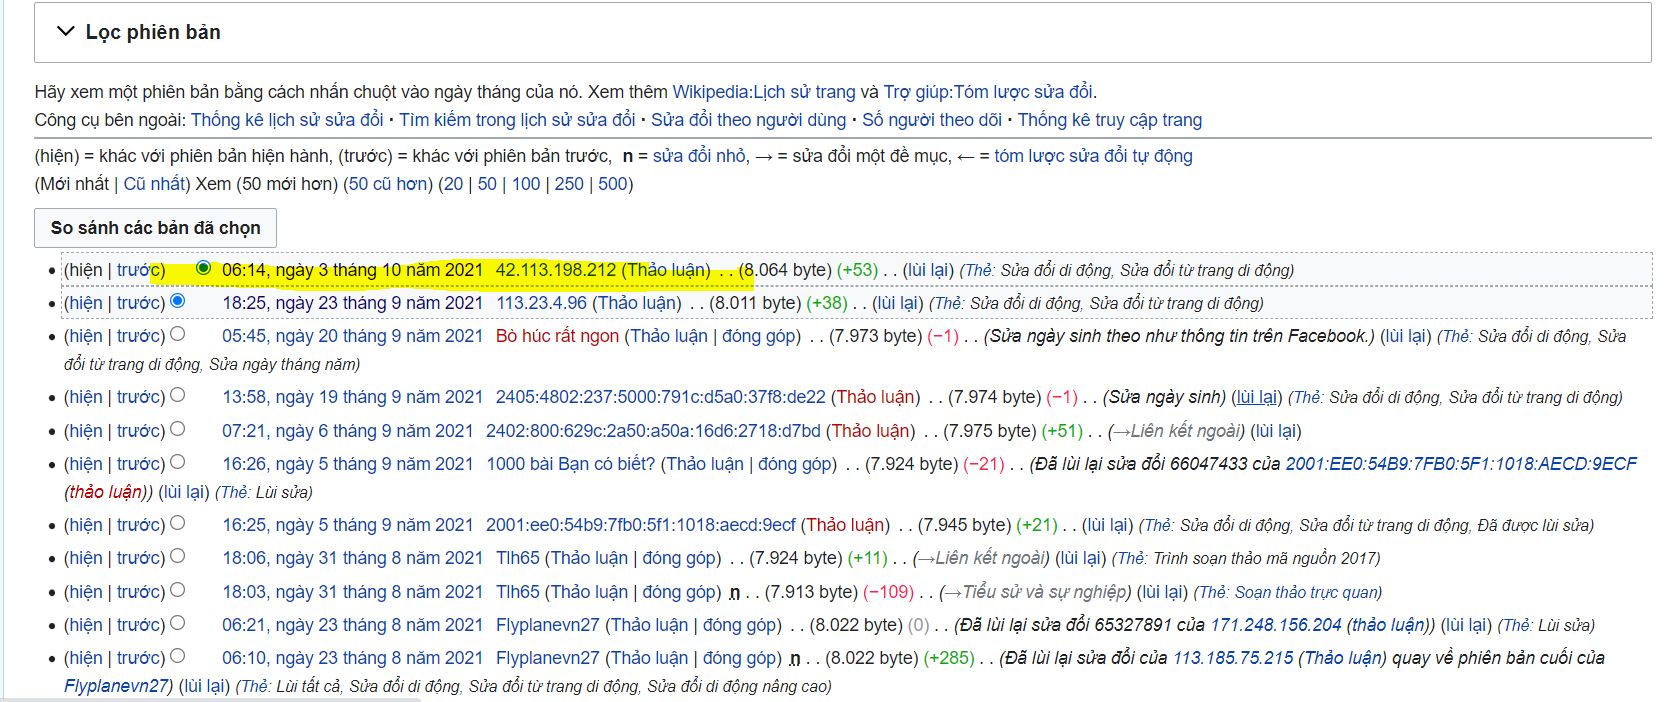Open user page Bò húc rất ngon
Viewport: 1675px width, 702px height.
click(557, 336)
